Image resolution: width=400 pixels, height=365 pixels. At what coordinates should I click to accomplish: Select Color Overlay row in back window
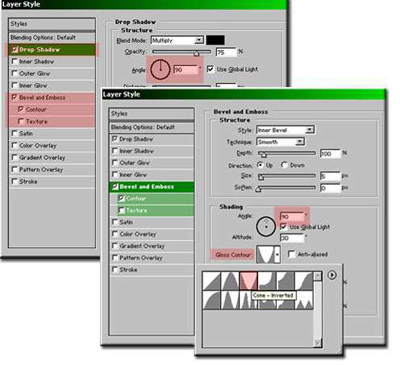[52, 145]
